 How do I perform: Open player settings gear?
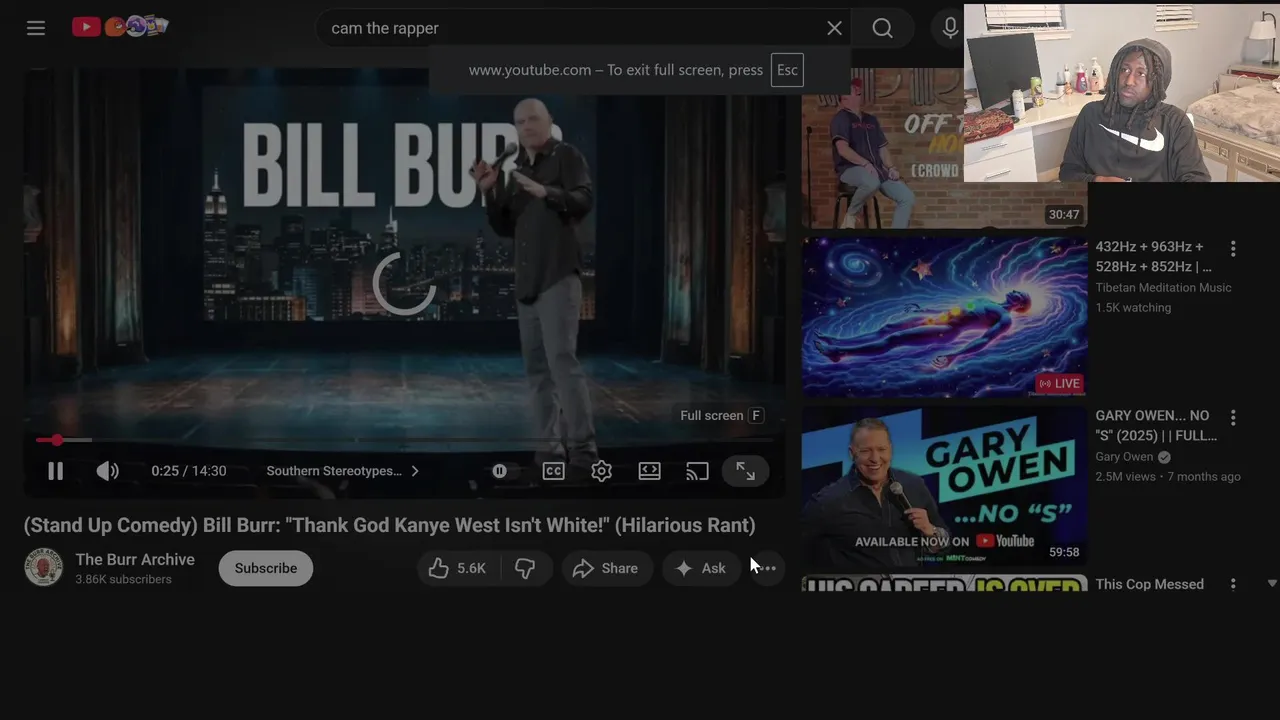(x=601, y=471)
